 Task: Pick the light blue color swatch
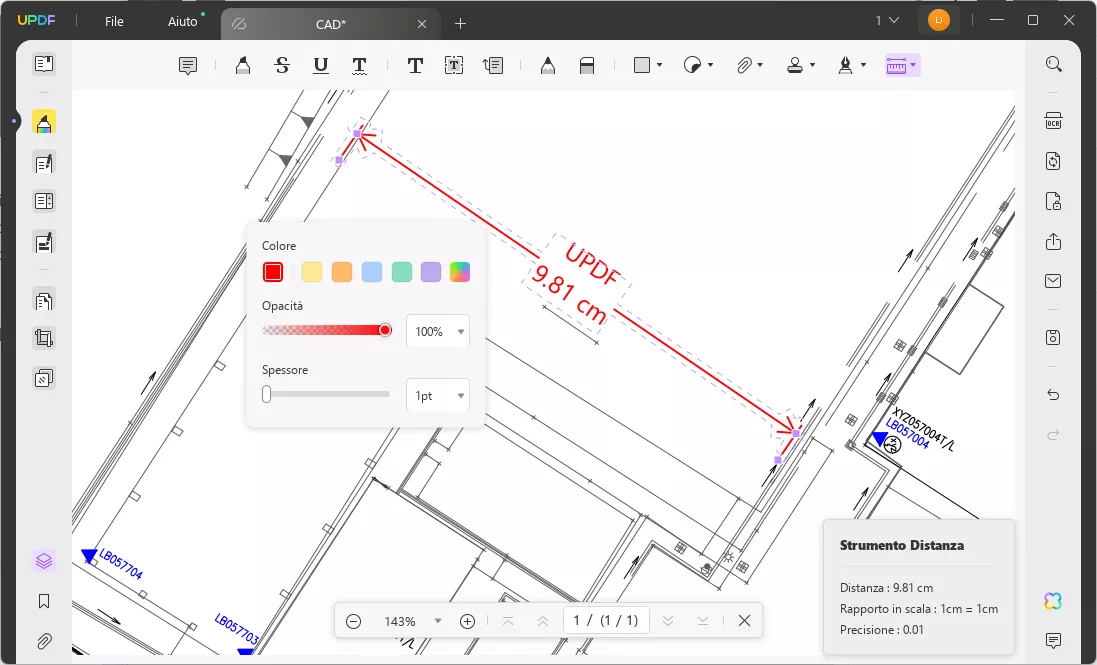[x=371, y=272]
